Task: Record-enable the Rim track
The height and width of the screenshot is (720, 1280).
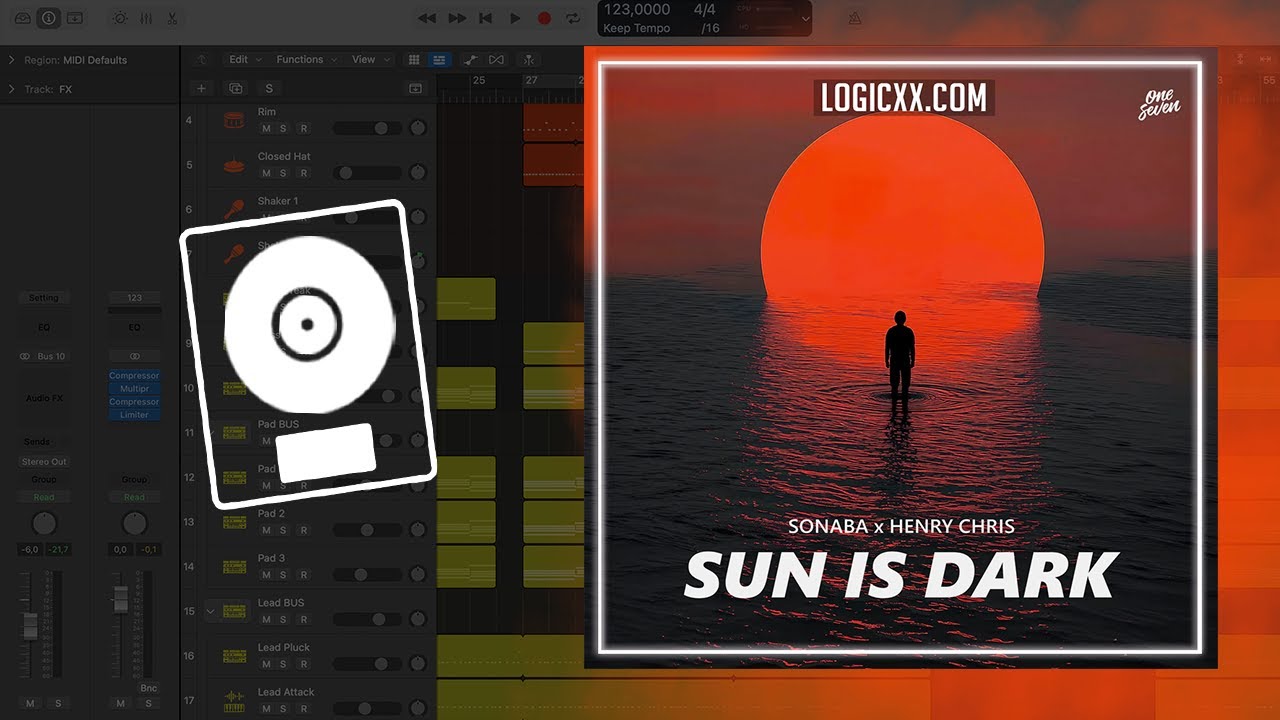Action: (x=303, y=129)
